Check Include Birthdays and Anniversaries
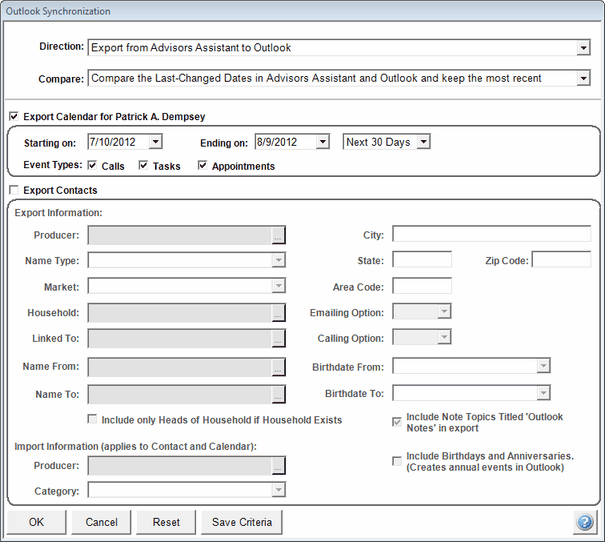 [397, 461]
